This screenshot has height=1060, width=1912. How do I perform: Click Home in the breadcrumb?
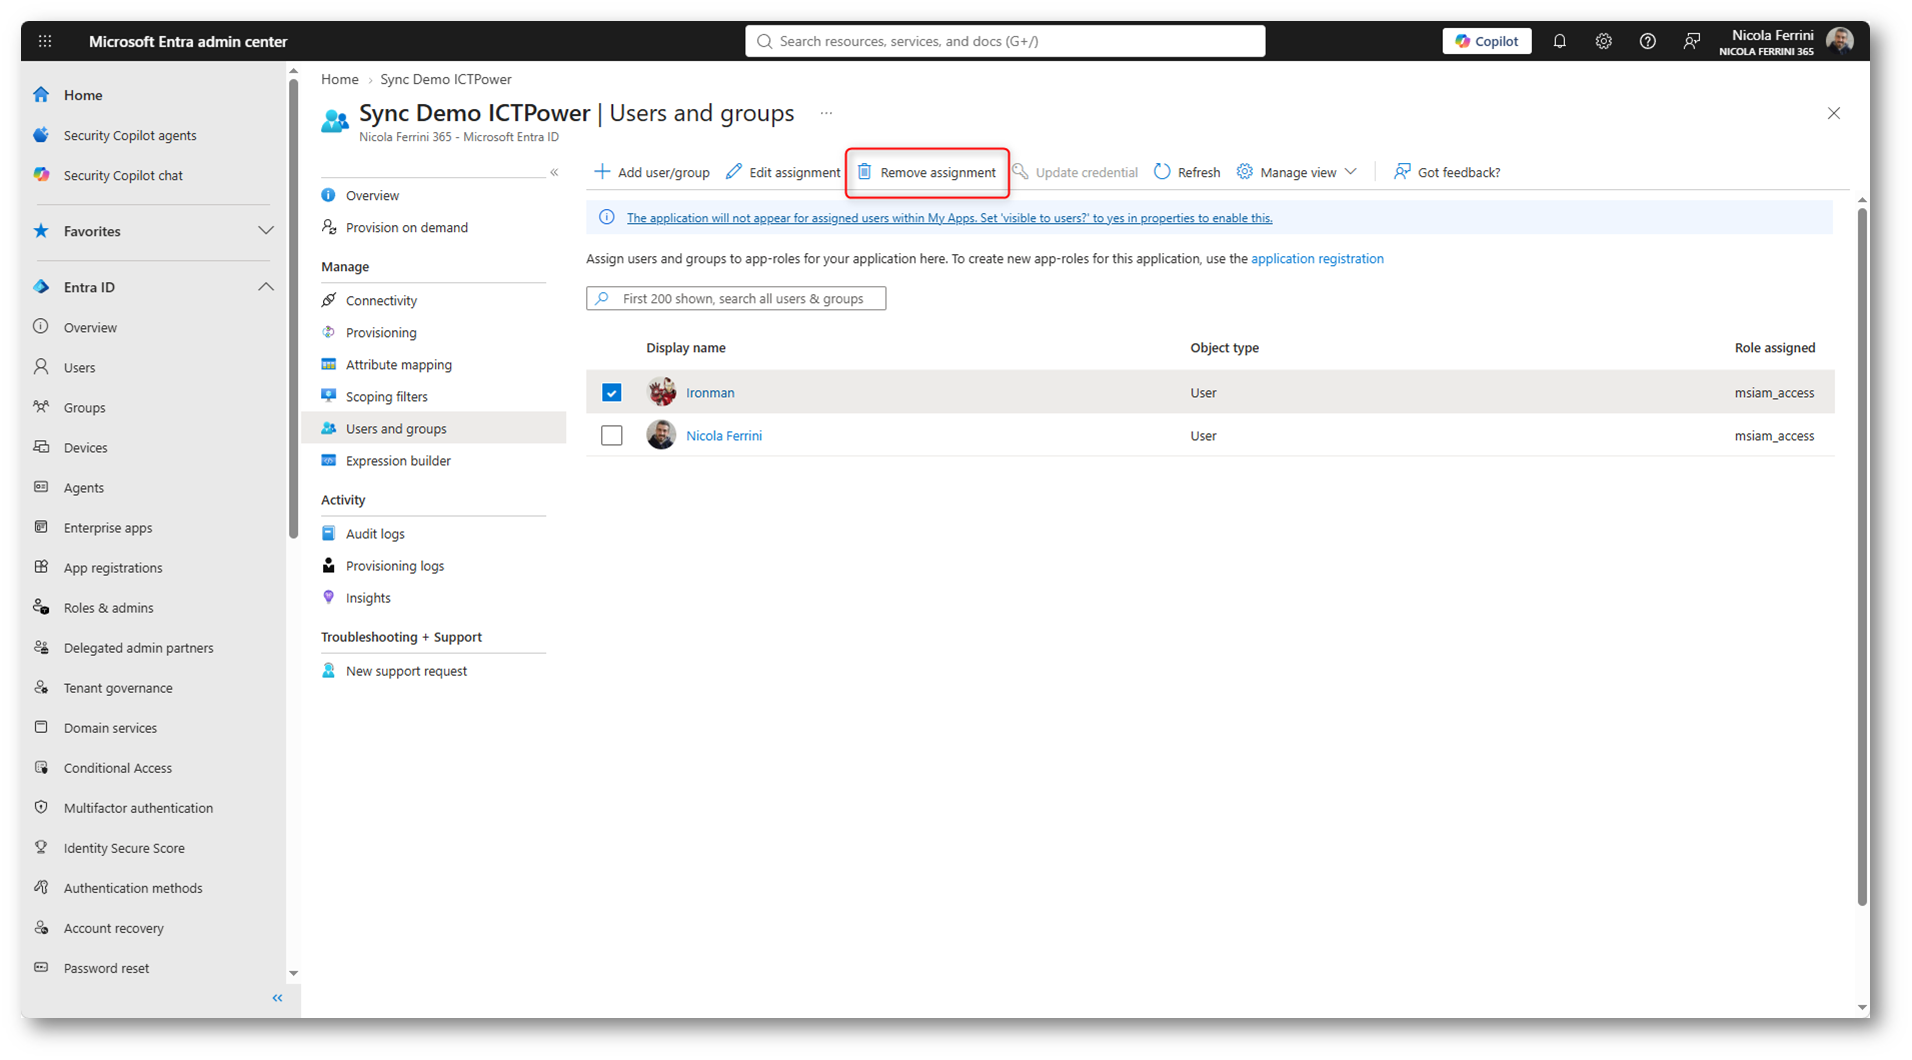[x=340, y=79]
